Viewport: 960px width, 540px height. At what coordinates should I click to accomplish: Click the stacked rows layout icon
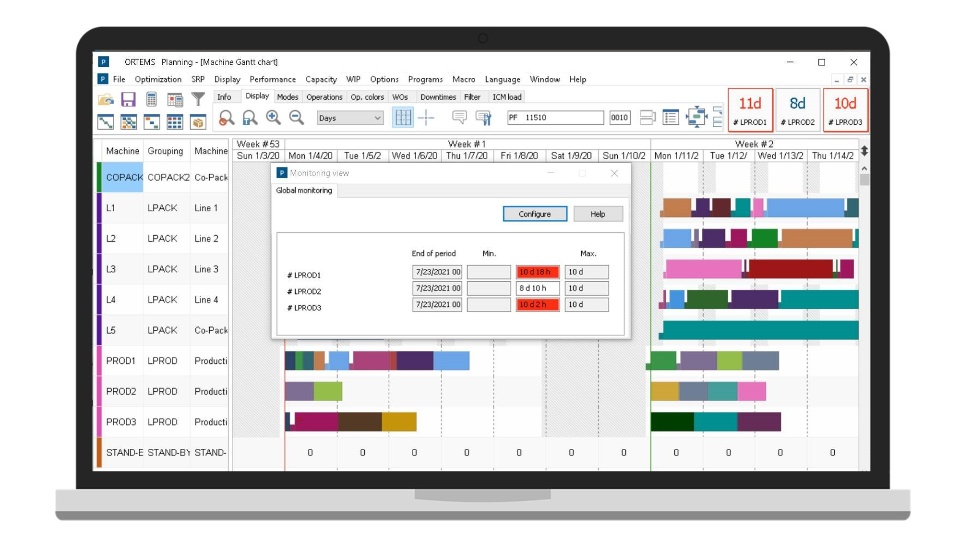647,117
